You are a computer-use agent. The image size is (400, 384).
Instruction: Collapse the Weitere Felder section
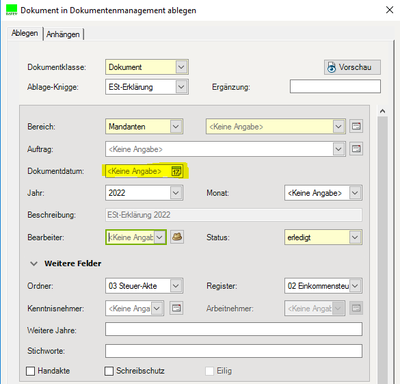pos(34,264)
